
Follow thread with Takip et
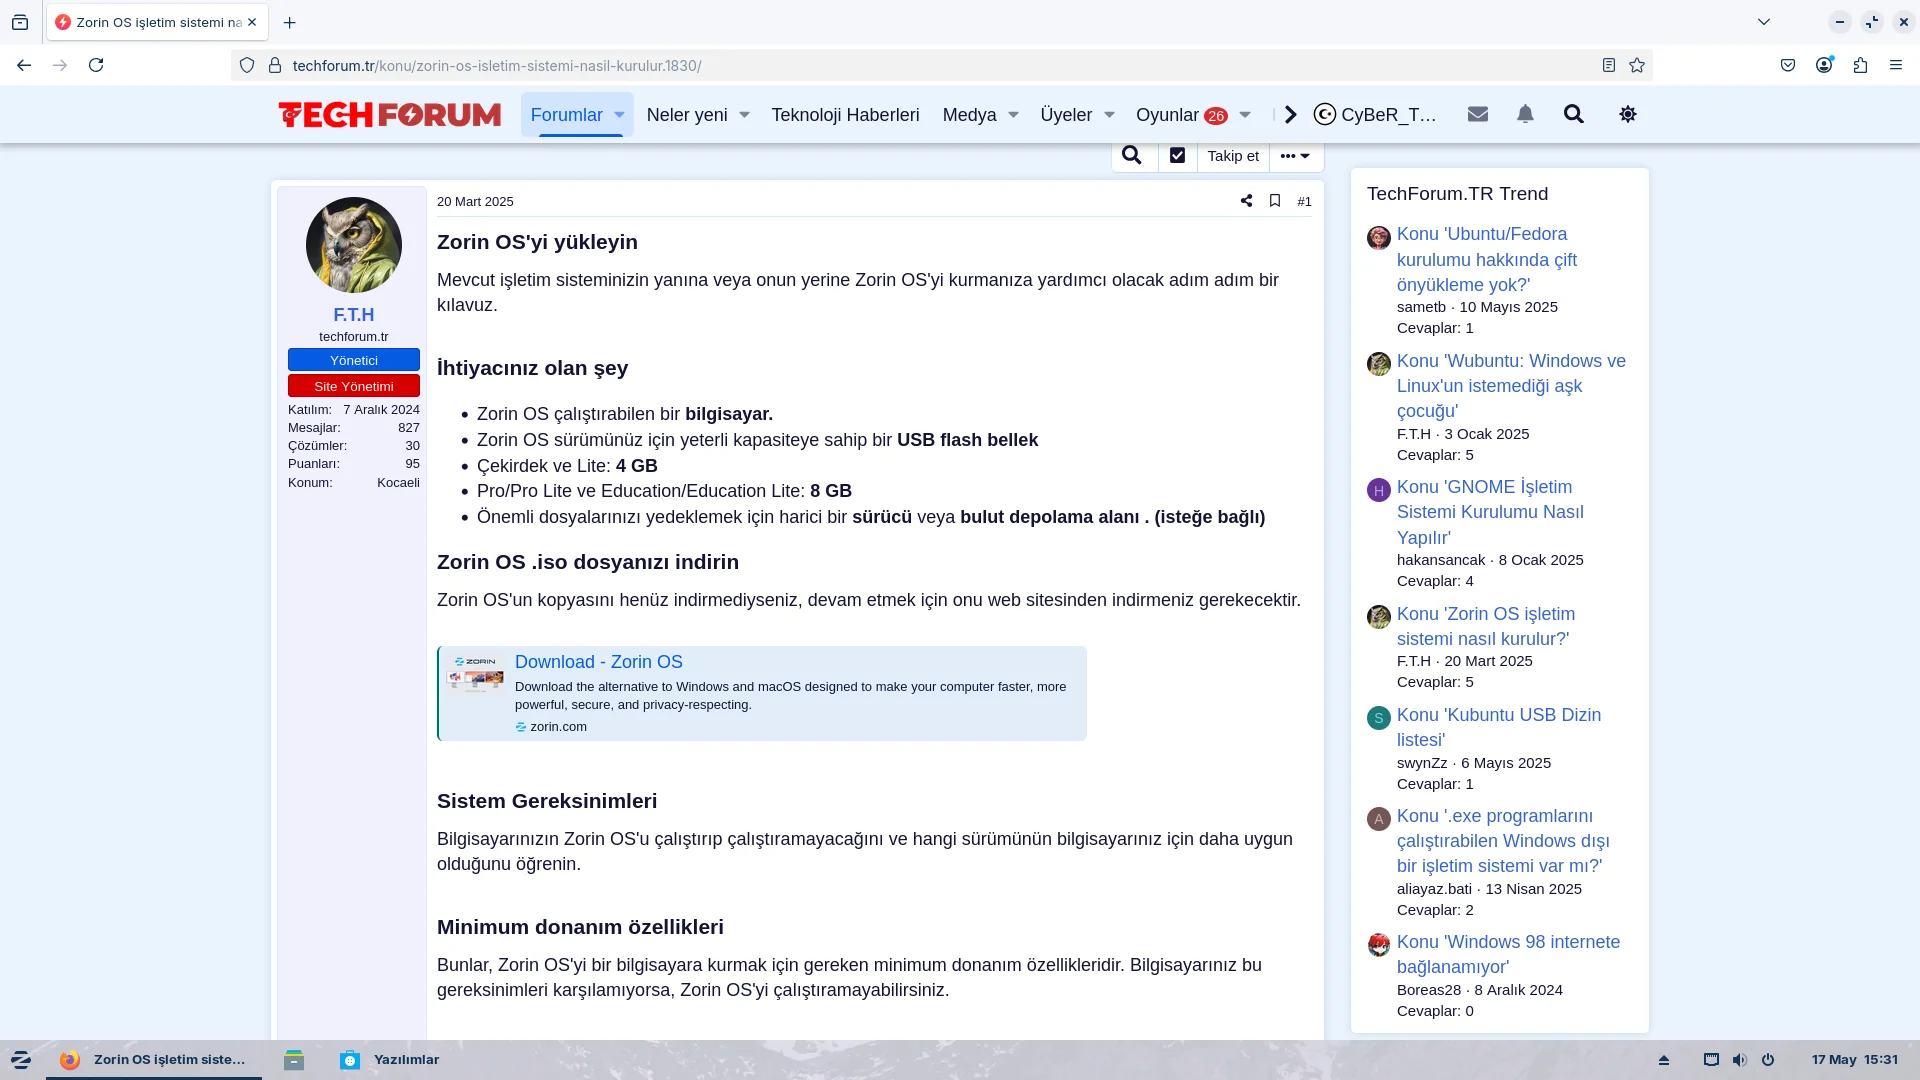click(x=1233, y=156)
